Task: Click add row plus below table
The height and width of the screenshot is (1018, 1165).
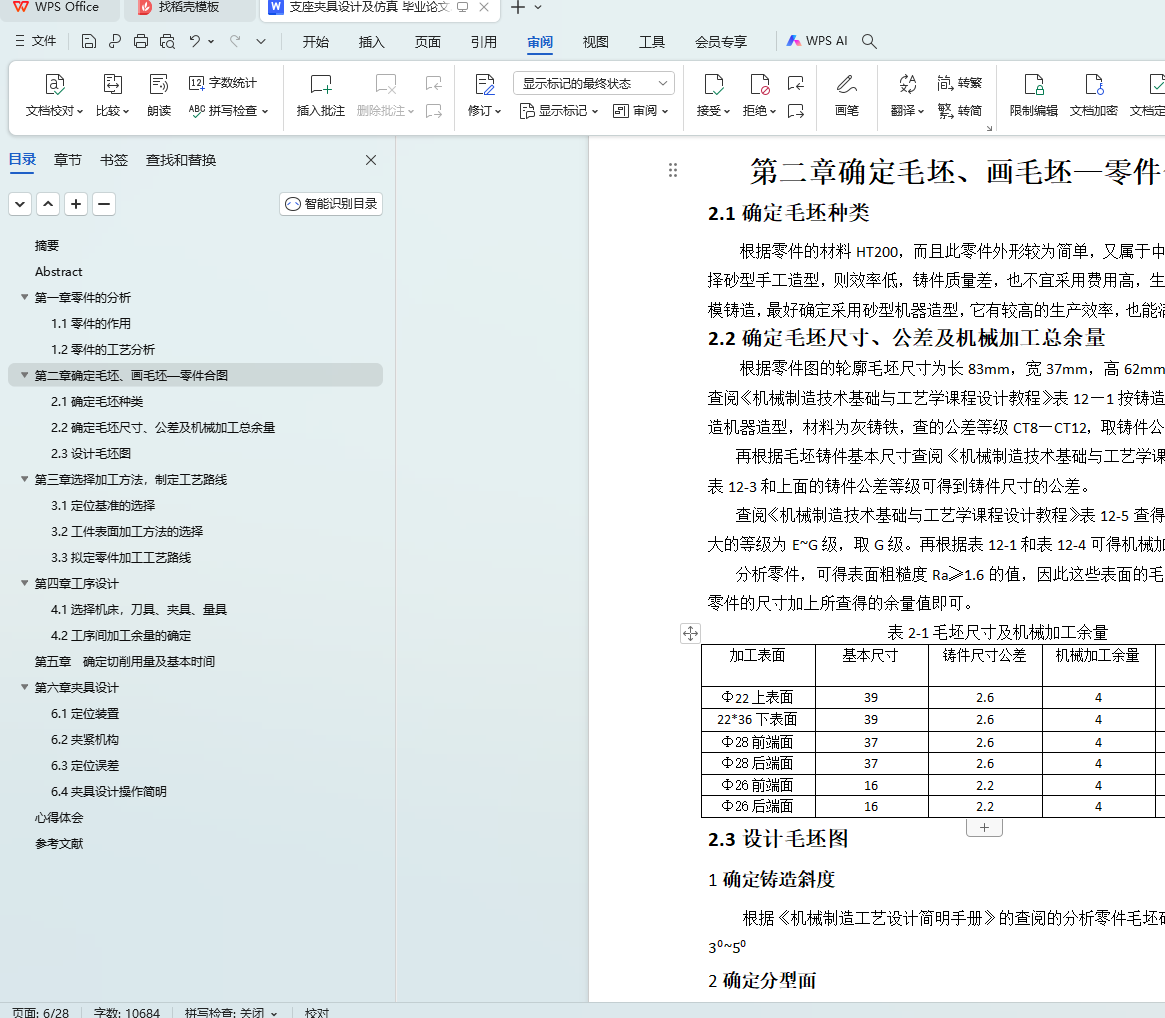Action: 984,828
